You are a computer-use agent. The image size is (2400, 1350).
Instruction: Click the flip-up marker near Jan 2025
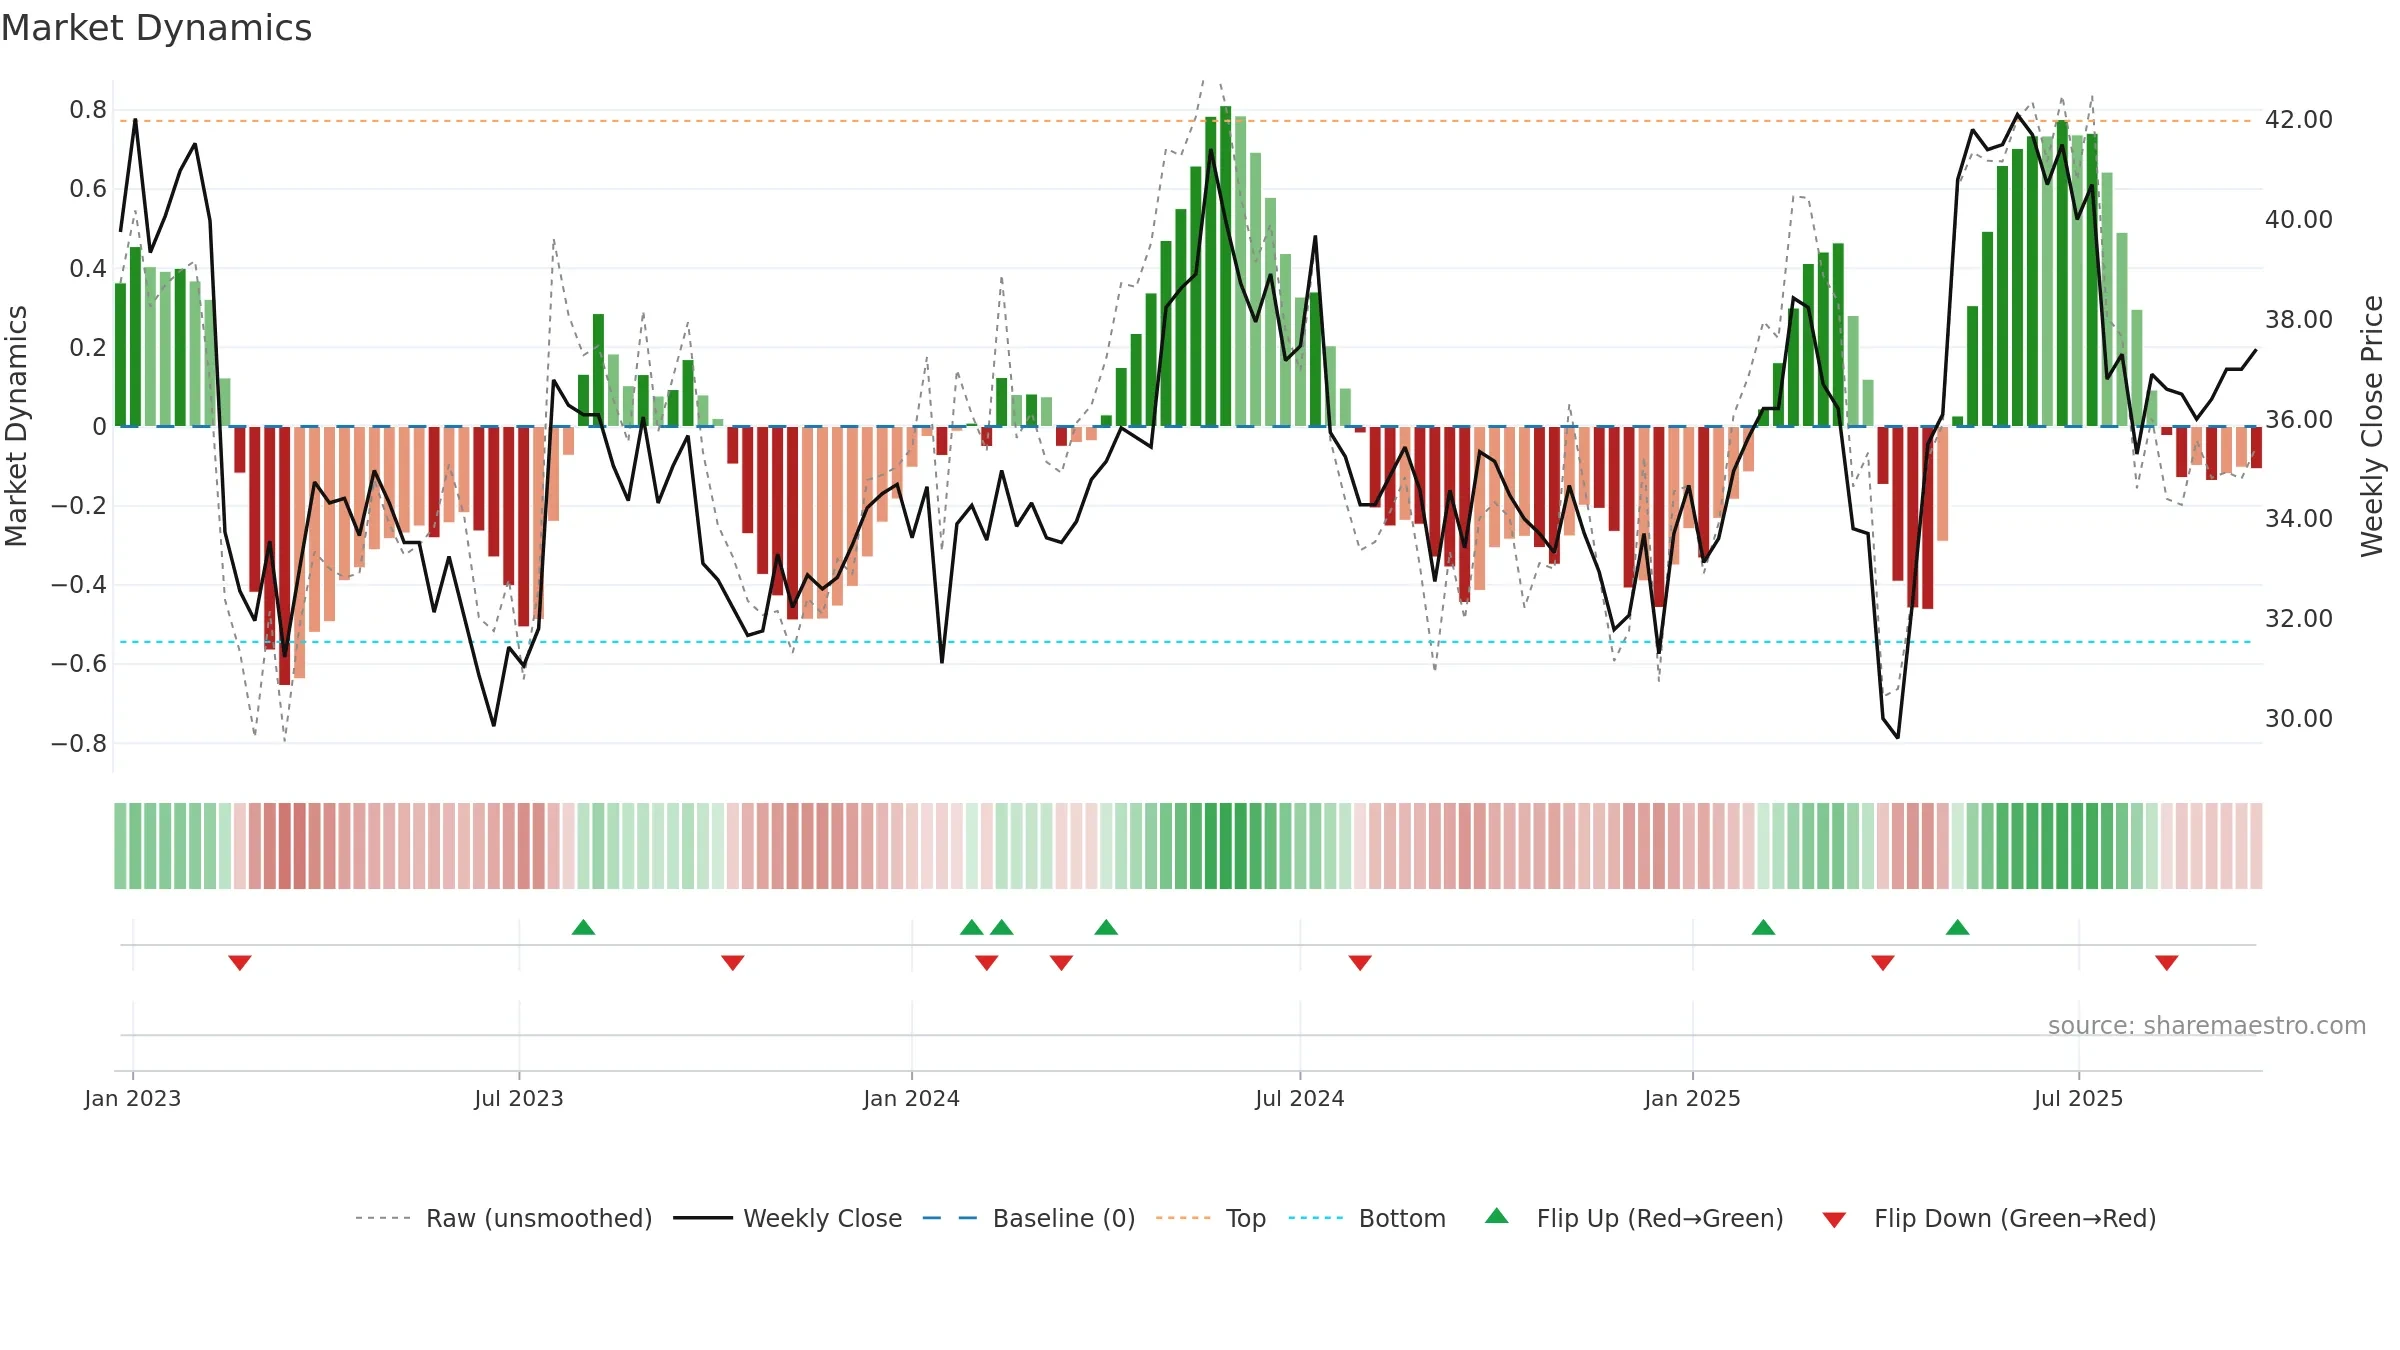[x=1764, y=927]
